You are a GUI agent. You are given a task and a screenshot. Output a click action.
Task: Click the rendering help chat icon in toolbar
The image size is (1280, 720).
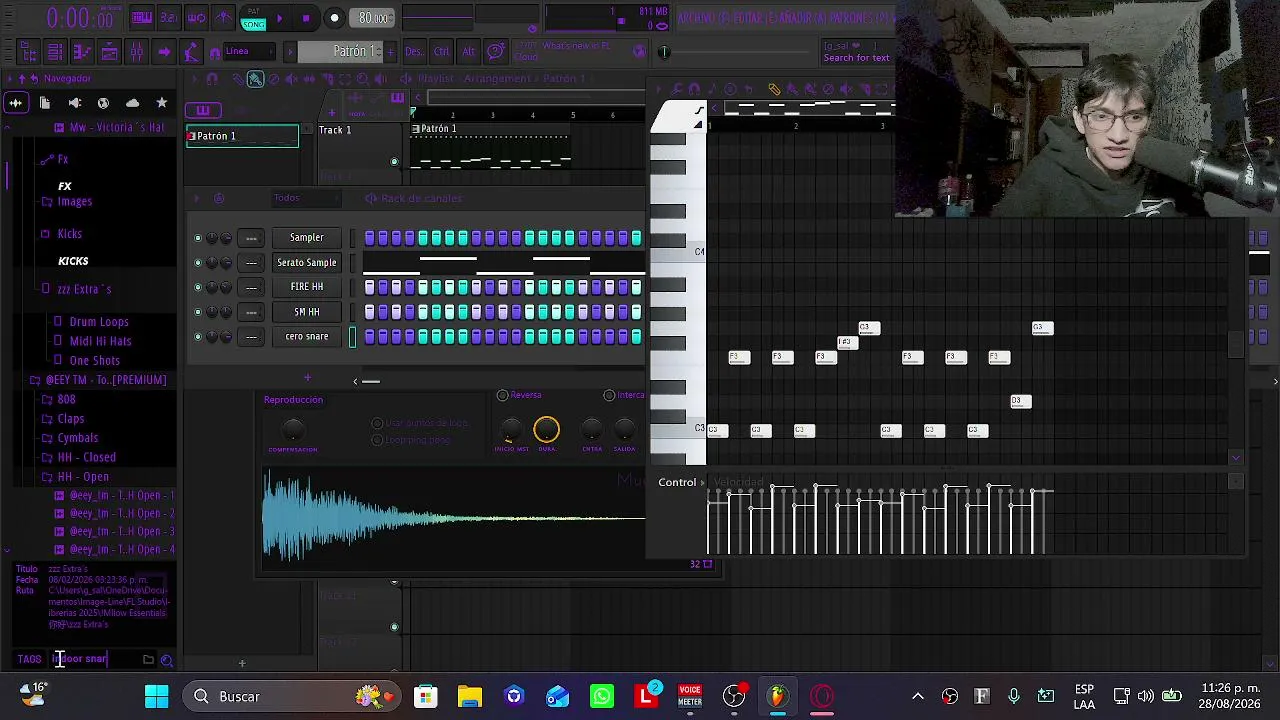coord(496,52)
